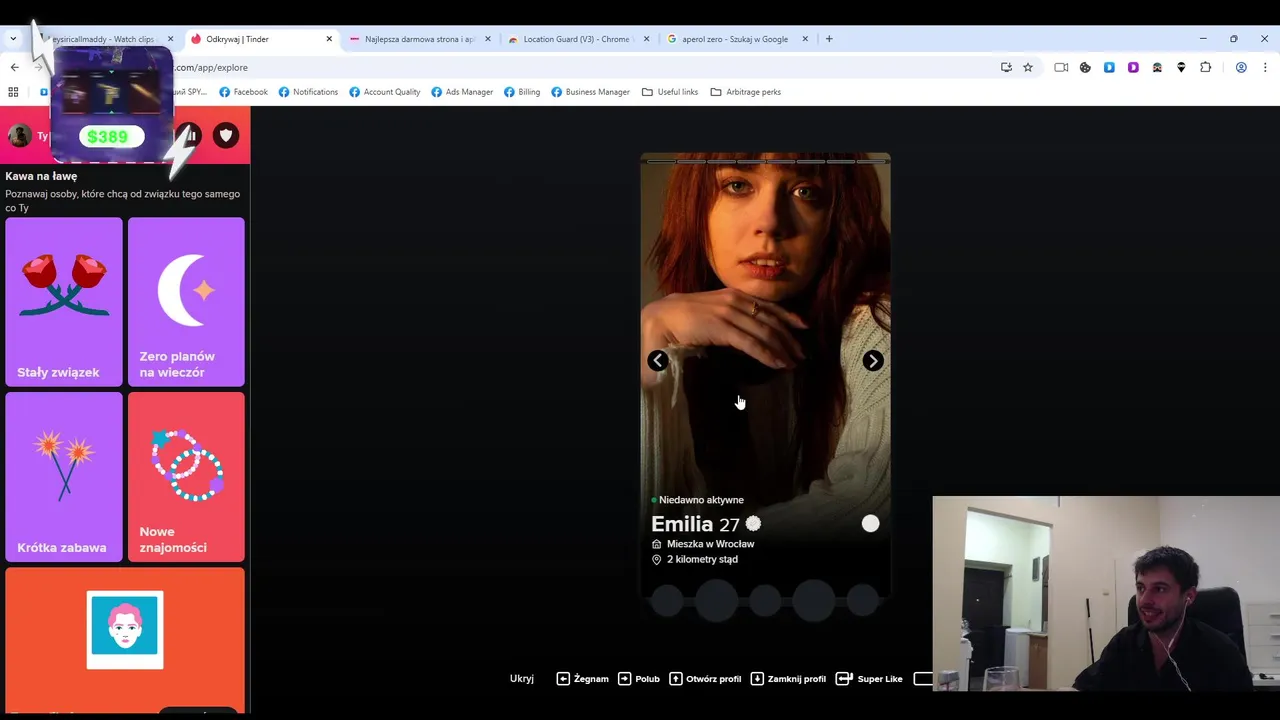Open the Billing bookmark

click(x=522, y=92)
